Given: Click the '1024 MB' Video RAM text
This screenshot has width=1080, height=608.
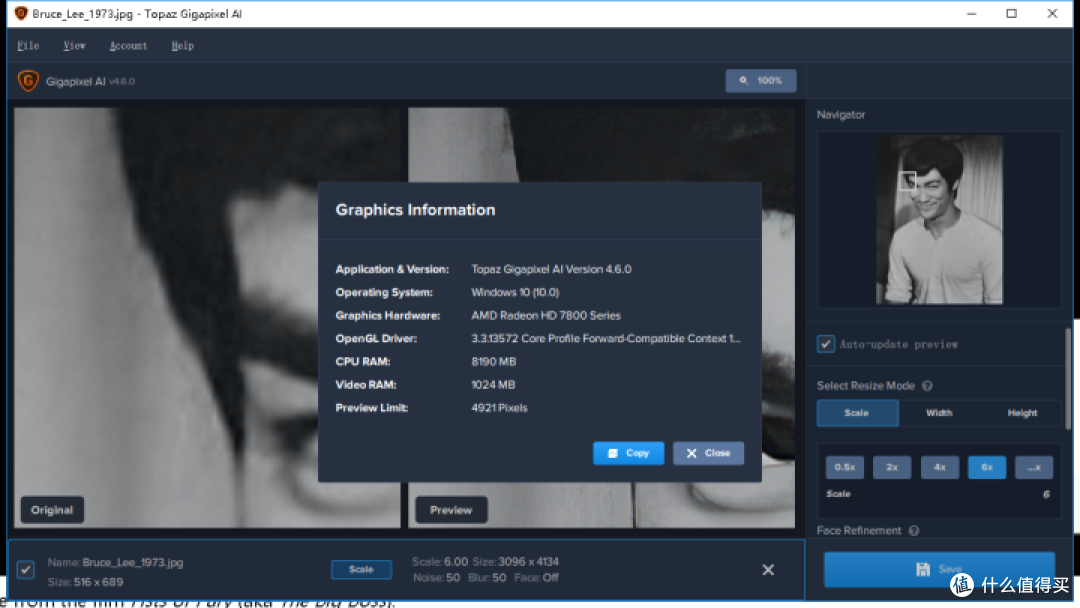Looking at the screenshot, I should pos(493,385).
